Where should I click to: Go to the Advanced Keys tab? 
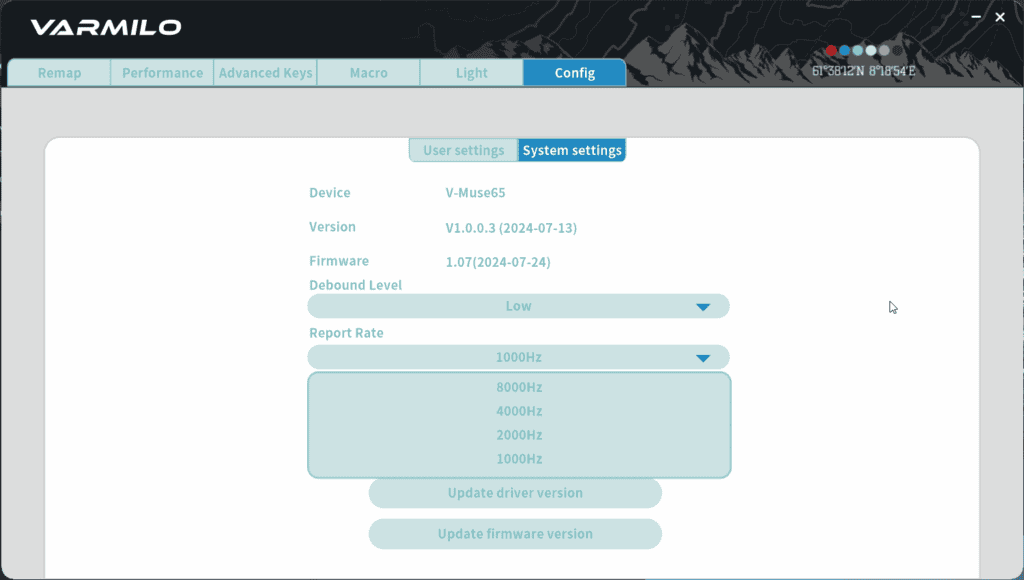[x=265, y=72]
